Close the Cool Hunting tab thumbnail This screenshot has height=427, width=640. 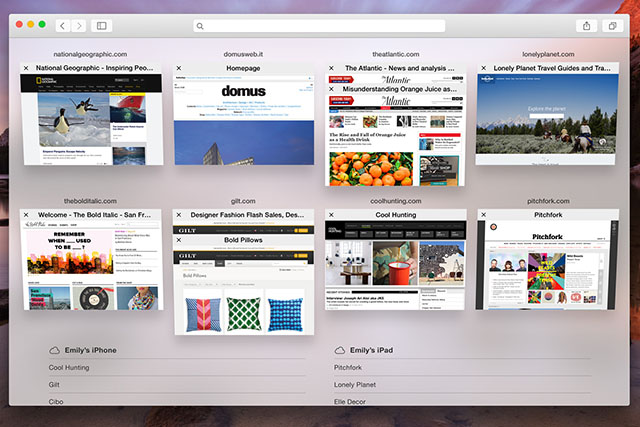(331, 214)
